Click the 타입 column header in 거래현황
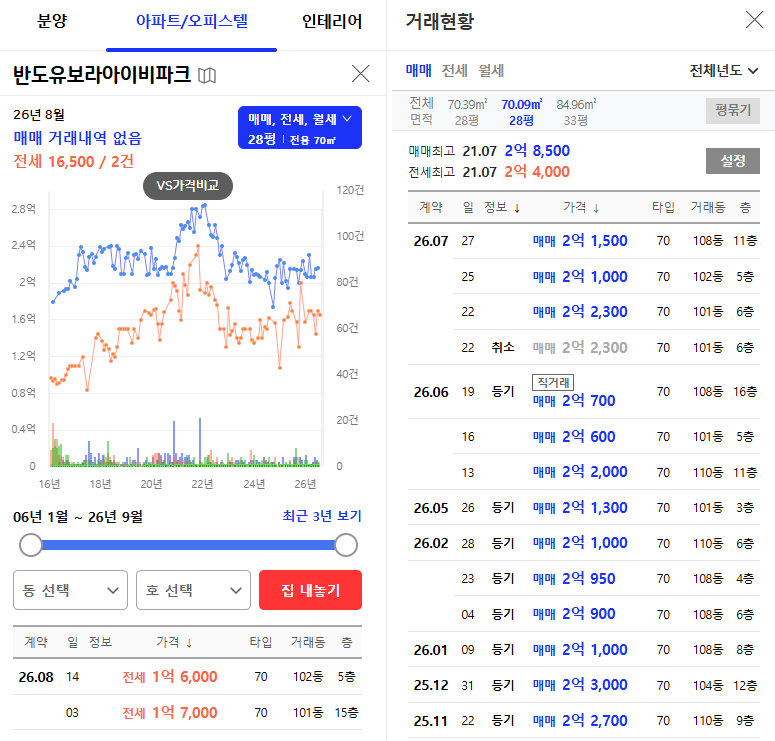The height and width of the screenshot is (741, 775). (x=663, y=207)
